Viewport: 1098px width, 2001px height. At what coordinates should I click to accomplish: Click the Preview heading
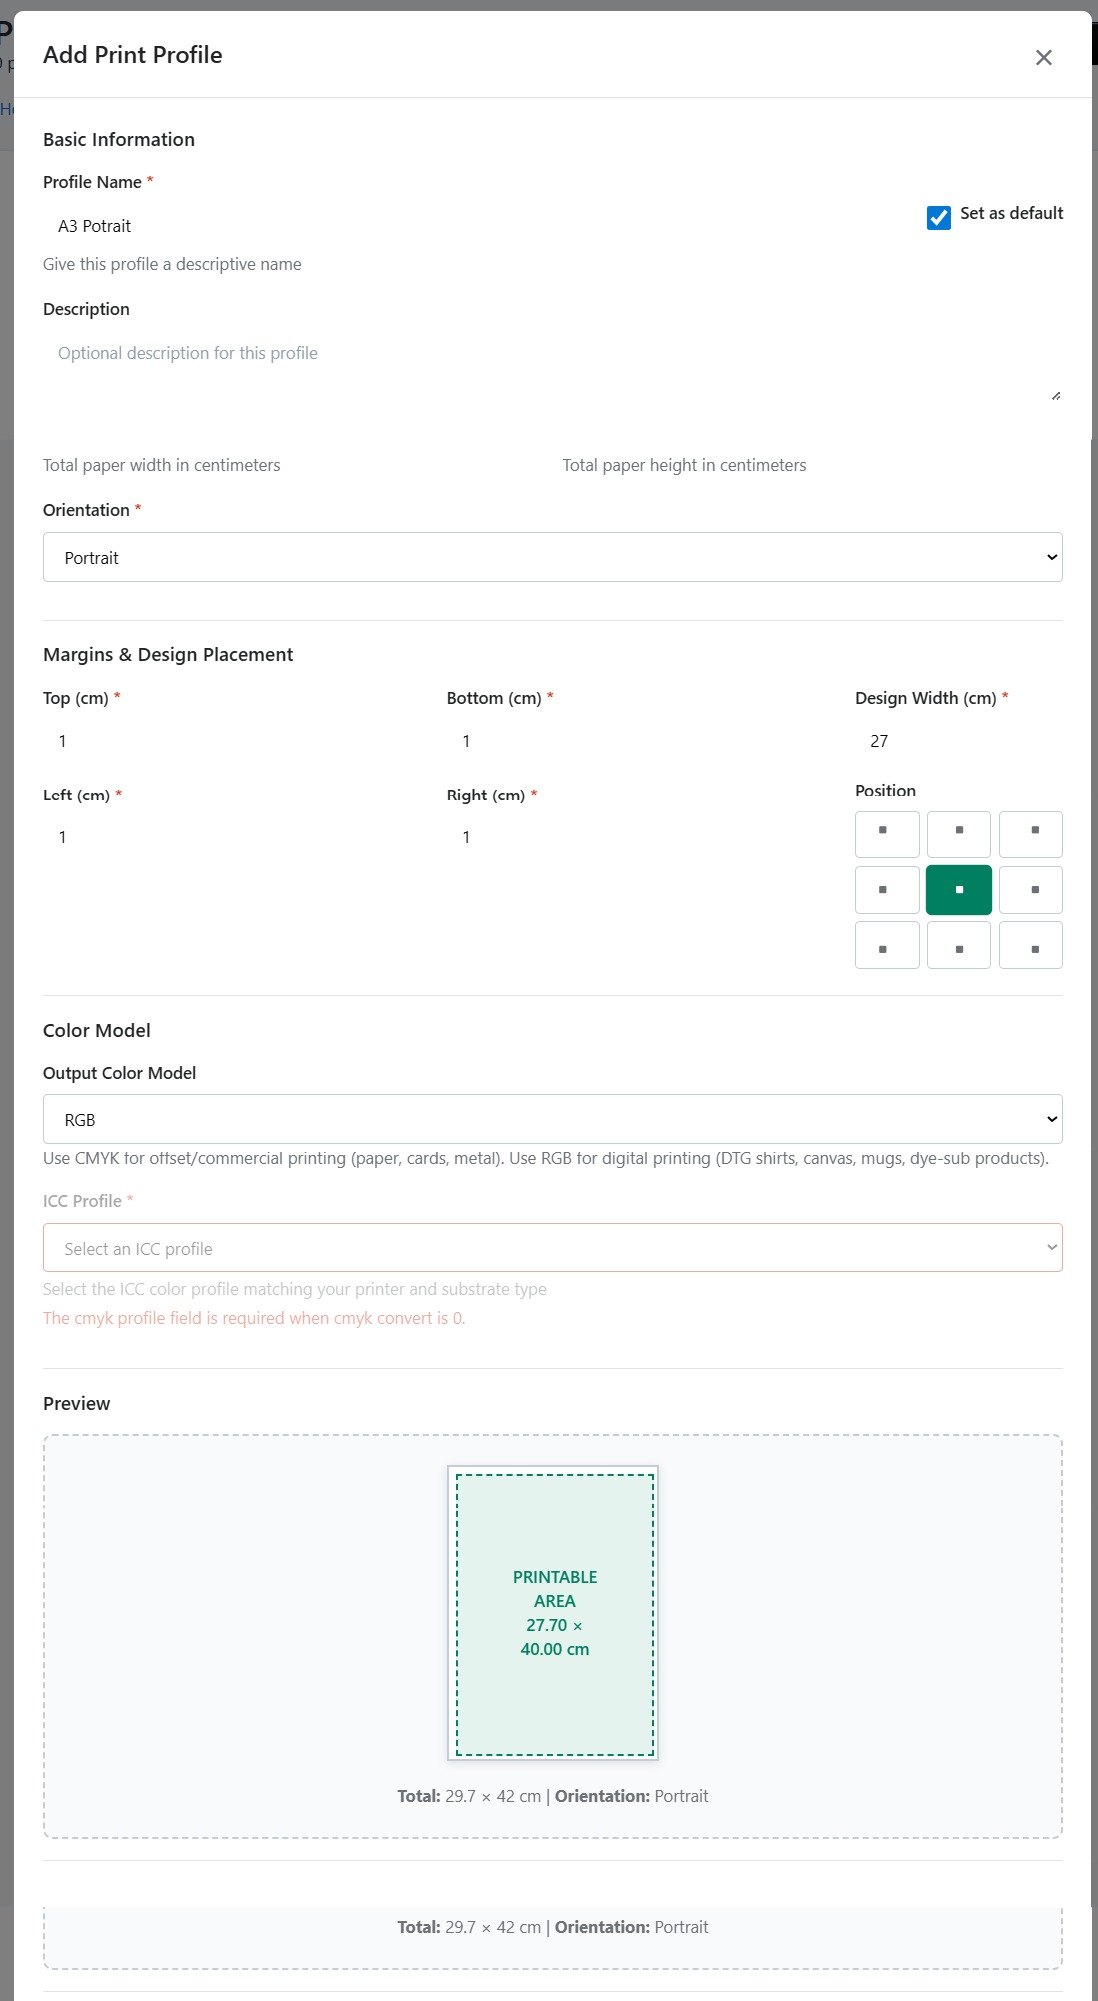click(77, 1403)
